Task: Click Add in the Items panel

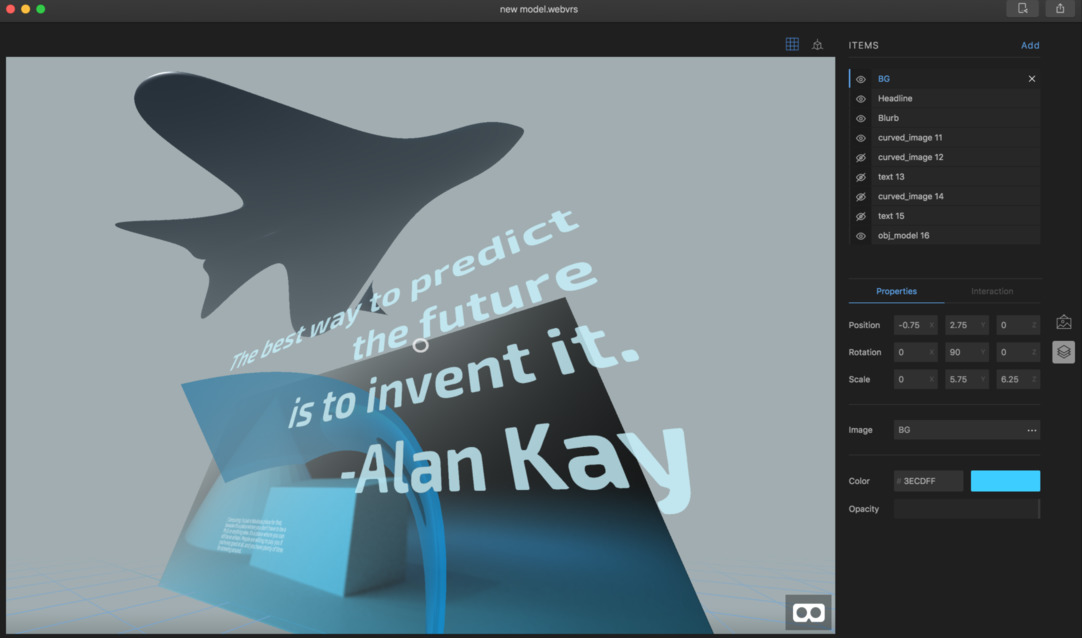Action: coord(1029,45)
